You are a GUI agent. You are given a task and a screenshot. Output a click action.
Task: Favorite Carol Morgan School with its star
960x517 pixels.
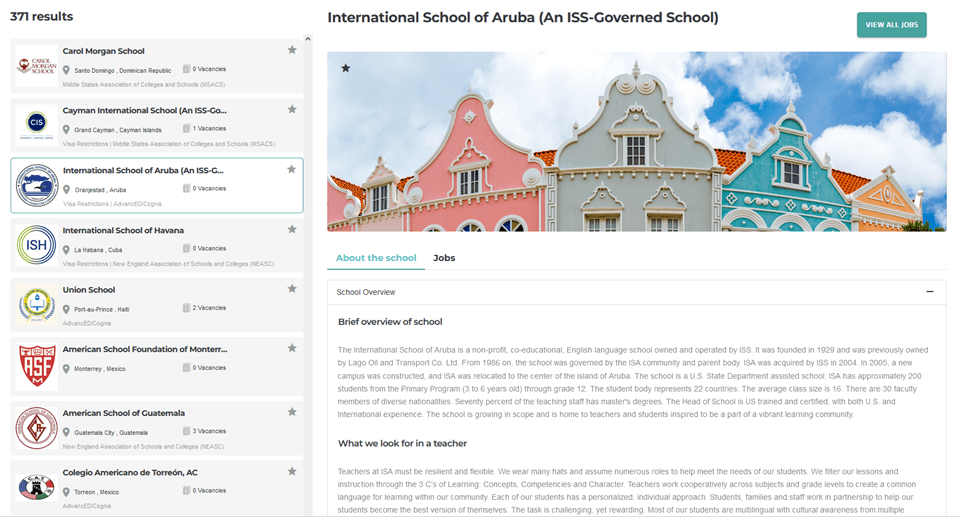pos(292,50)
